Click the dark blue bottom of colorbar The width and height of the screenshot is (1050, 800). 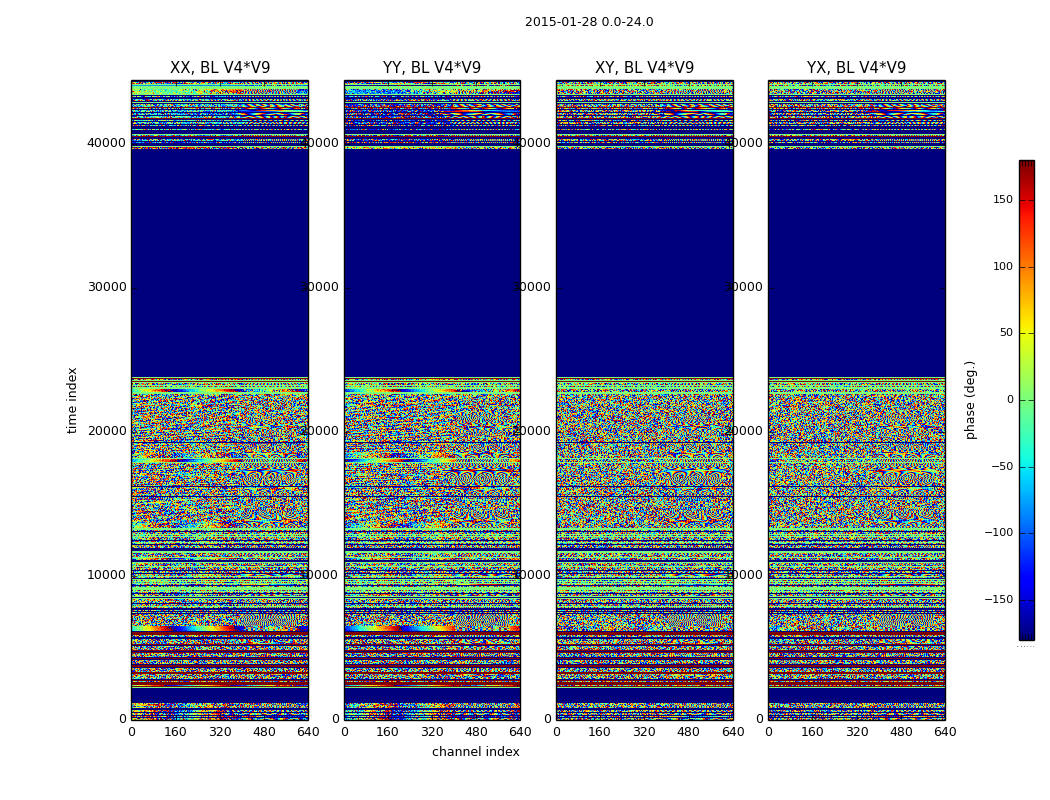click(x=1026, y=634)
